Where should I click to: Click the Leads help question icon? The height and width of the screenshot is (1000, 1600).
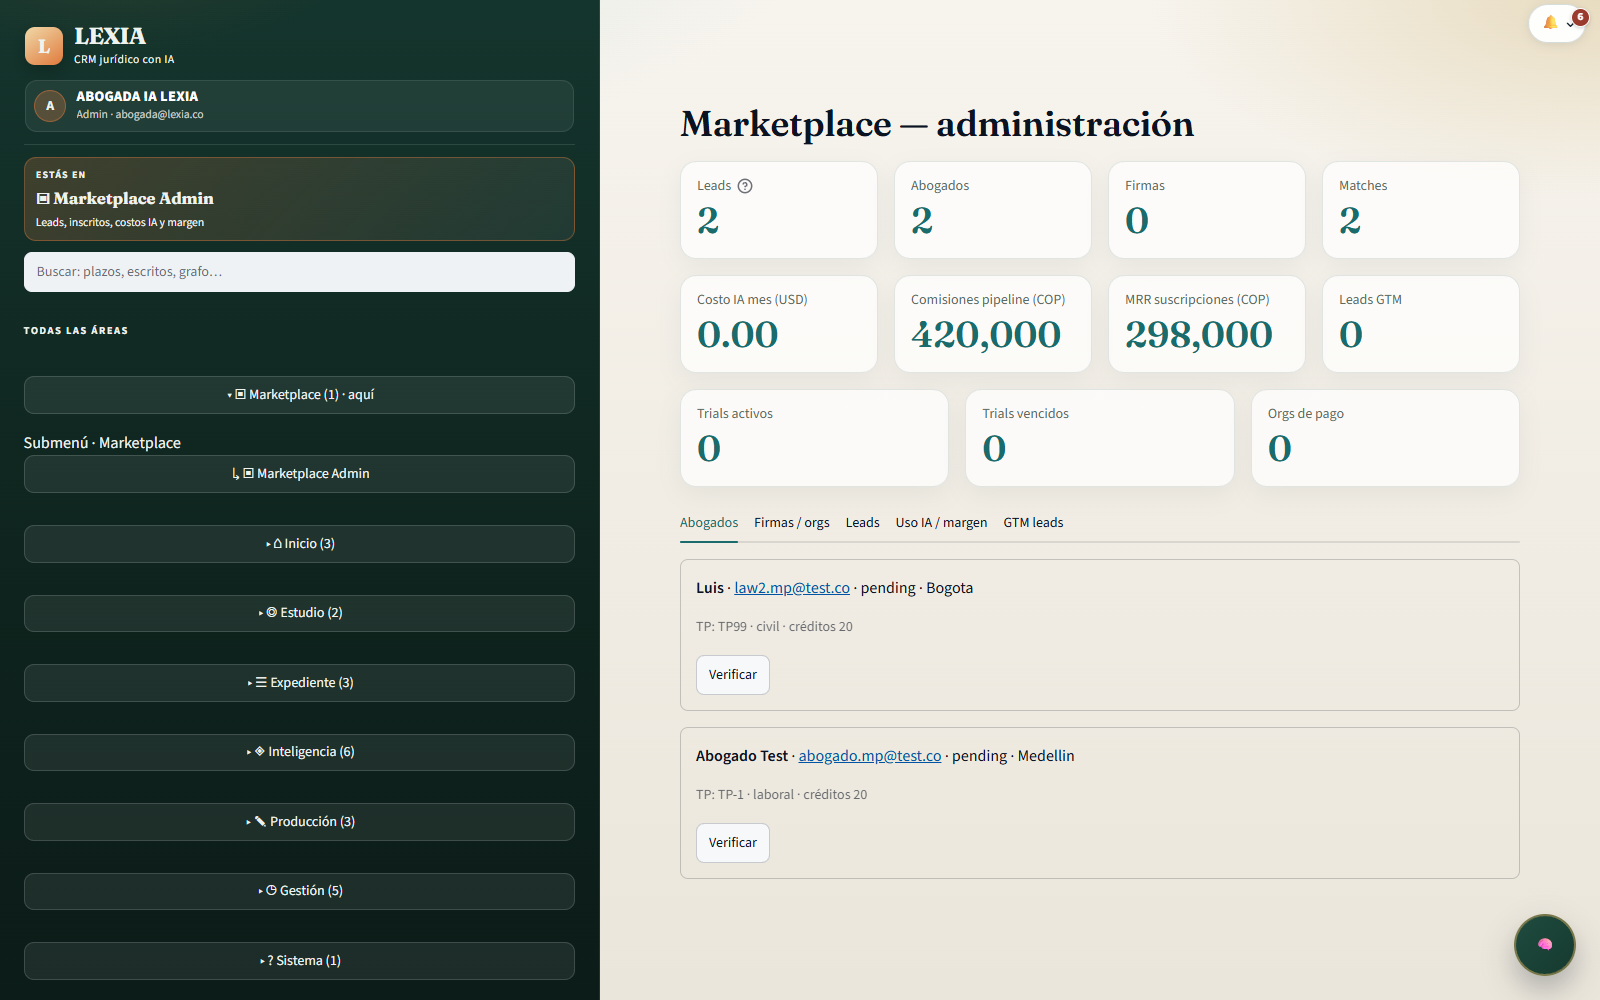click(745, 186)
